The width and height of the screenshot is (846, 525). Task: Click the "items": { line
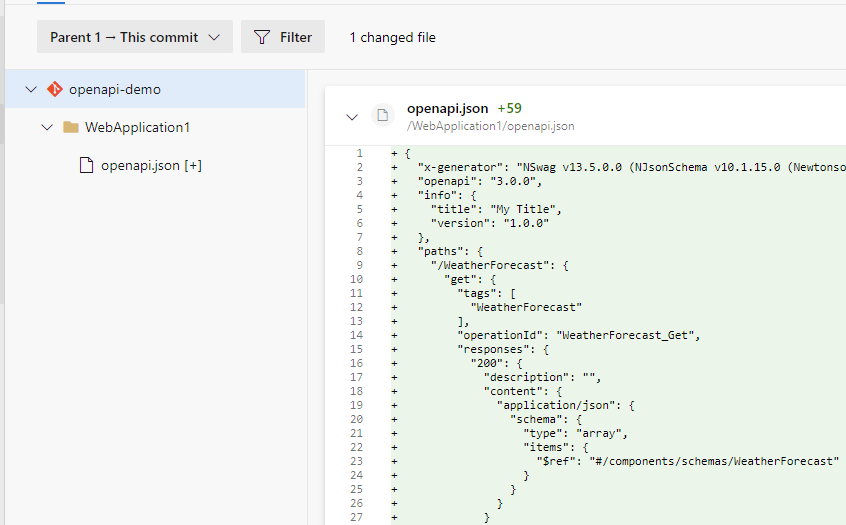555,448
